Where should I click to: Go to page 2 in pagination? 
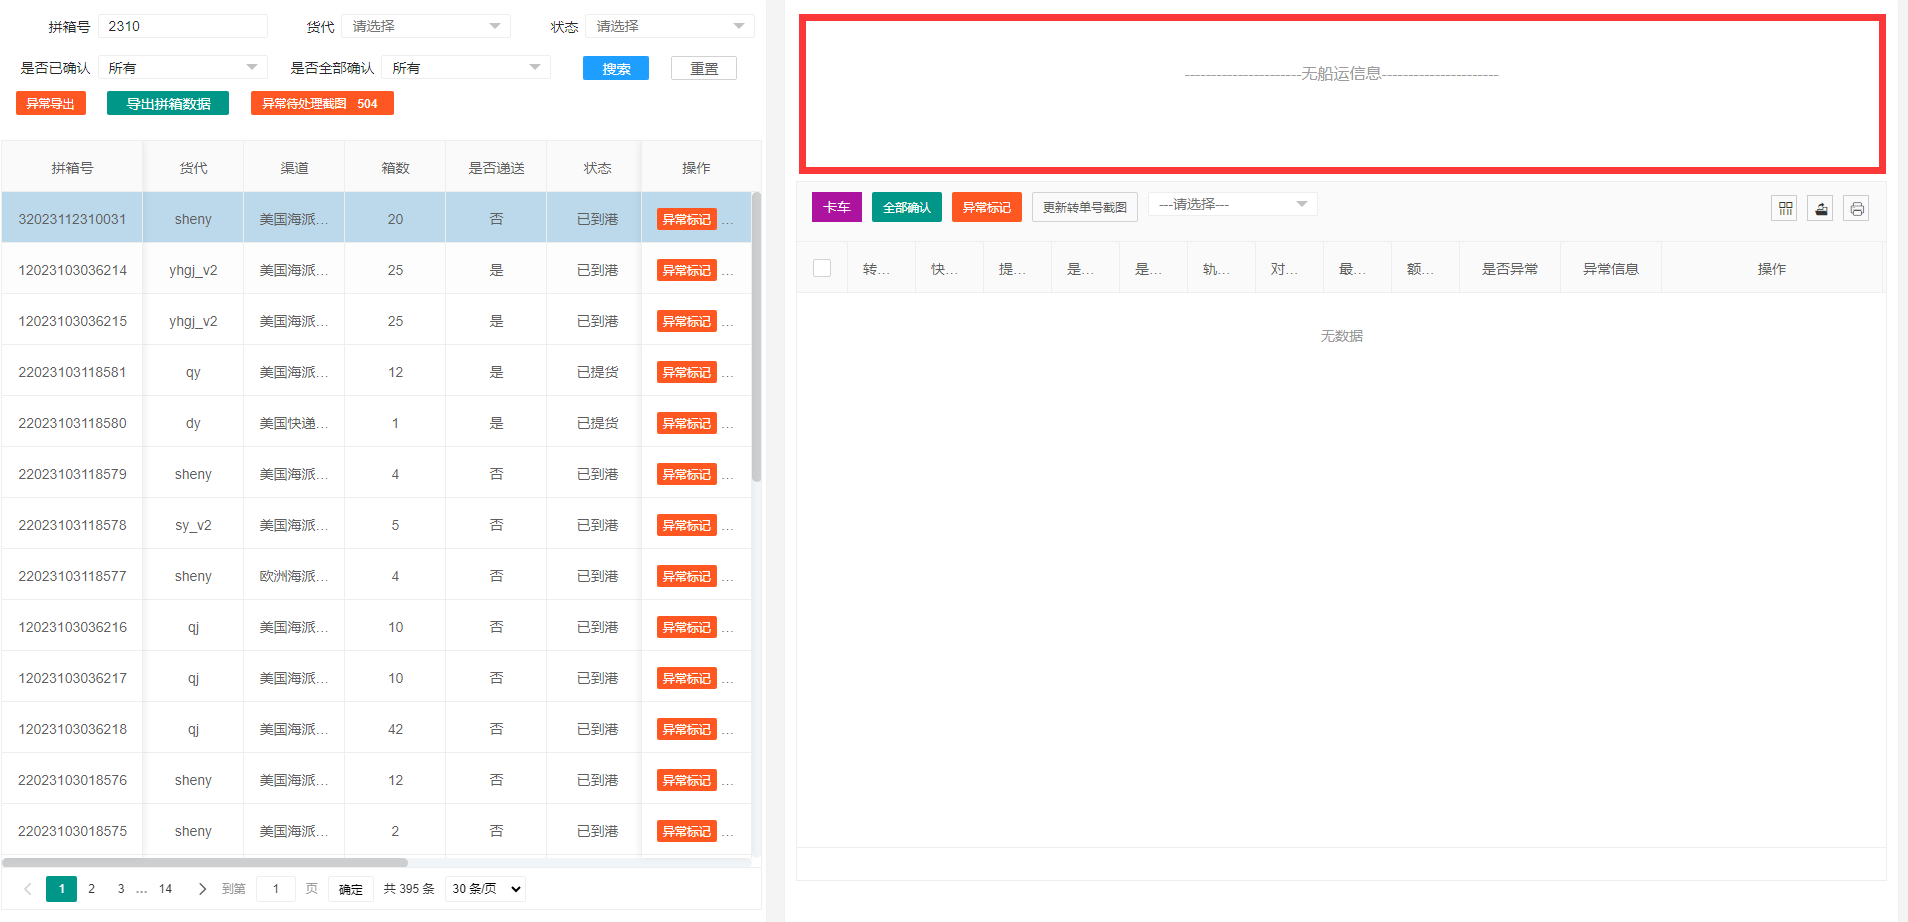tap(91, 888)
